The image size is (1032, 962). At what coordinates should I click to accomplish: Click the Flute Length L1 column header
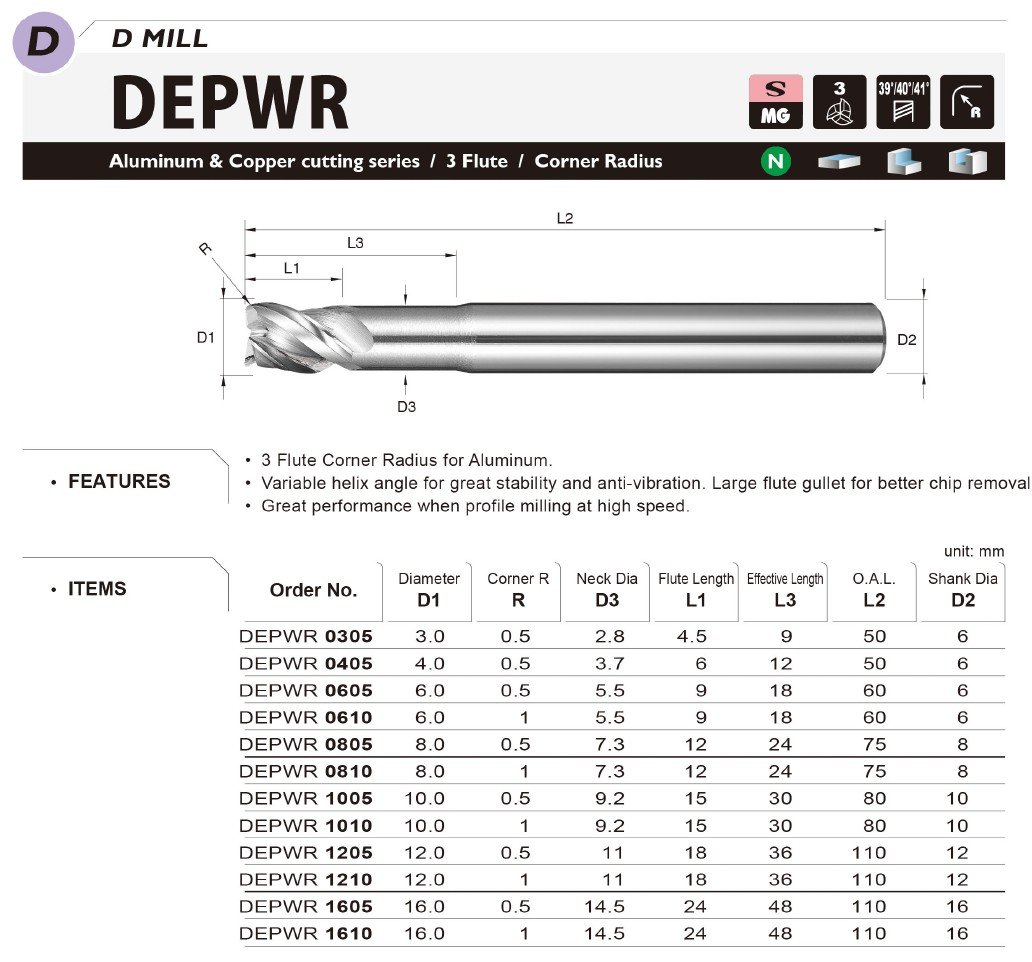(696, 590)
